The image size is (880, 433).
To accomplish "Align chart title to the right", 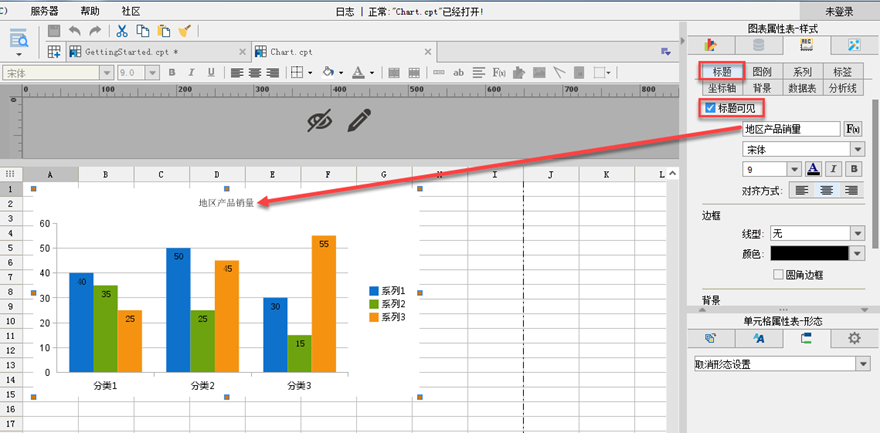I will pyautogui.click(x=851, y=190).
